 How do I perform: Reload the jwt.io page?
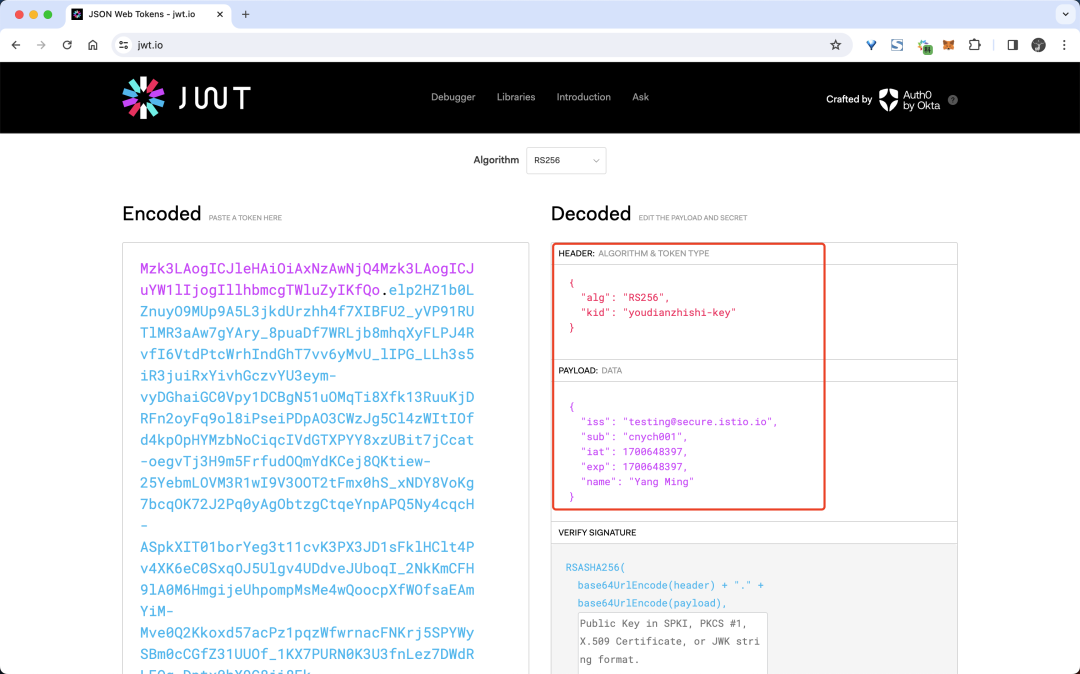(67, 45)
